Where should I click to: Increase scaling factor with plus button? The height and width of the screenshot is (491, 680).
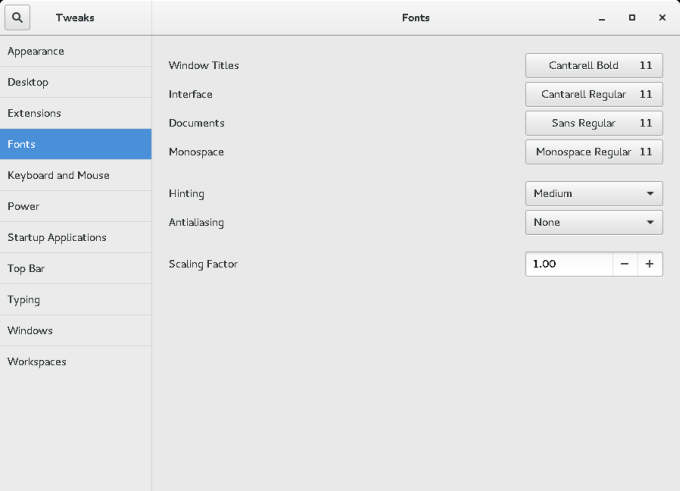click(649, 264)
